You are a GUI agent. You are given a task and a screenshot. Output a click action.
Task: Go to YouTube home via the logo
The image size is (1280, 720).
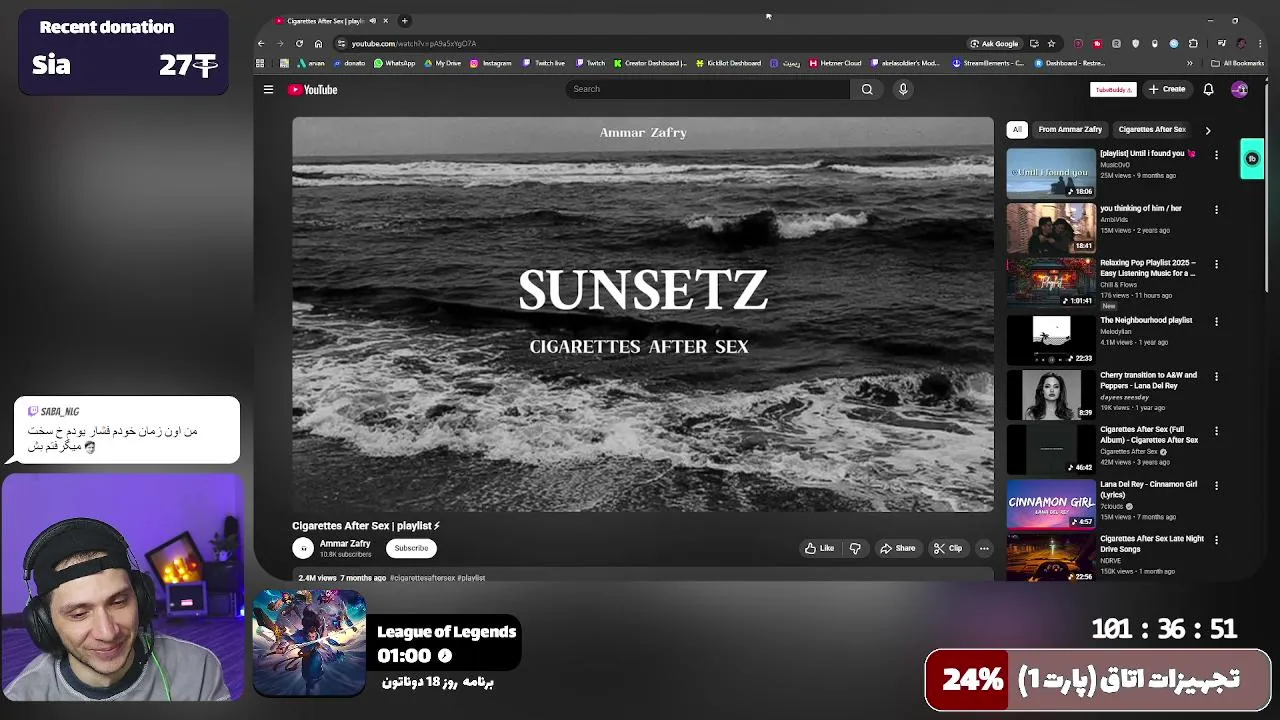[313, 90]
